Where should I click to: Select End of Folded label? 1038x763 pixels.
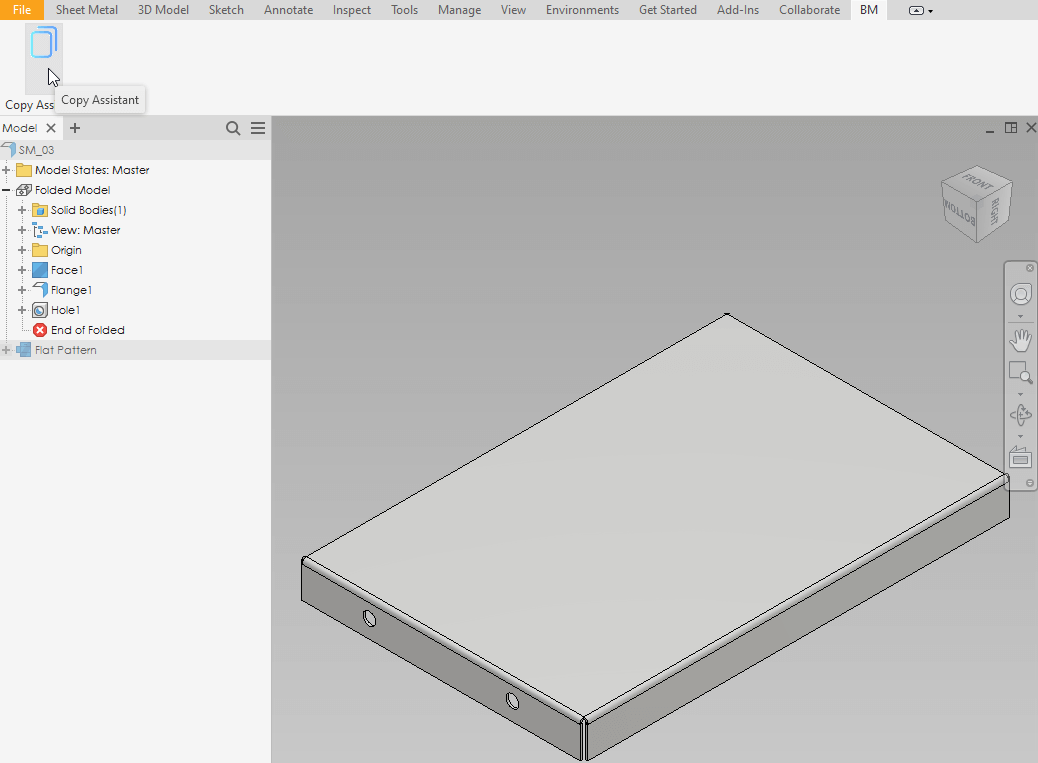click(x=87, y=330)
